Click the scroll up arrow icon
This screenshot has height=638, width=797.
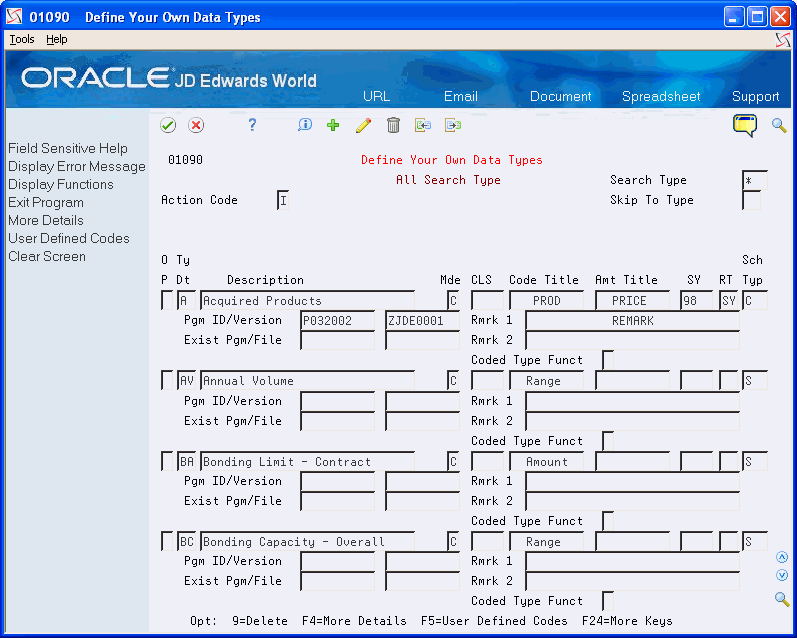pos(782,557)
